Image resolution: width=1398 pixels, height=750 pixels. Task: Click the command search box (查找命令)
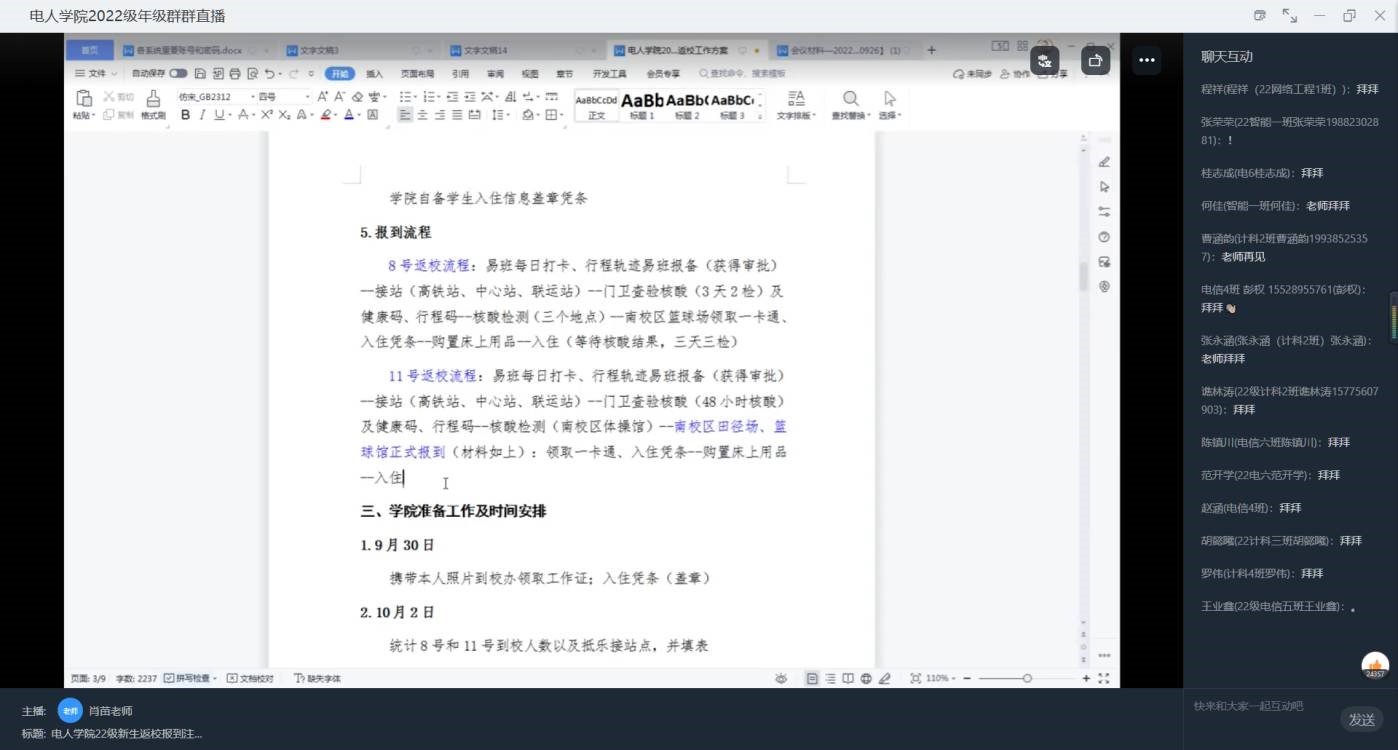click(742, 74)
